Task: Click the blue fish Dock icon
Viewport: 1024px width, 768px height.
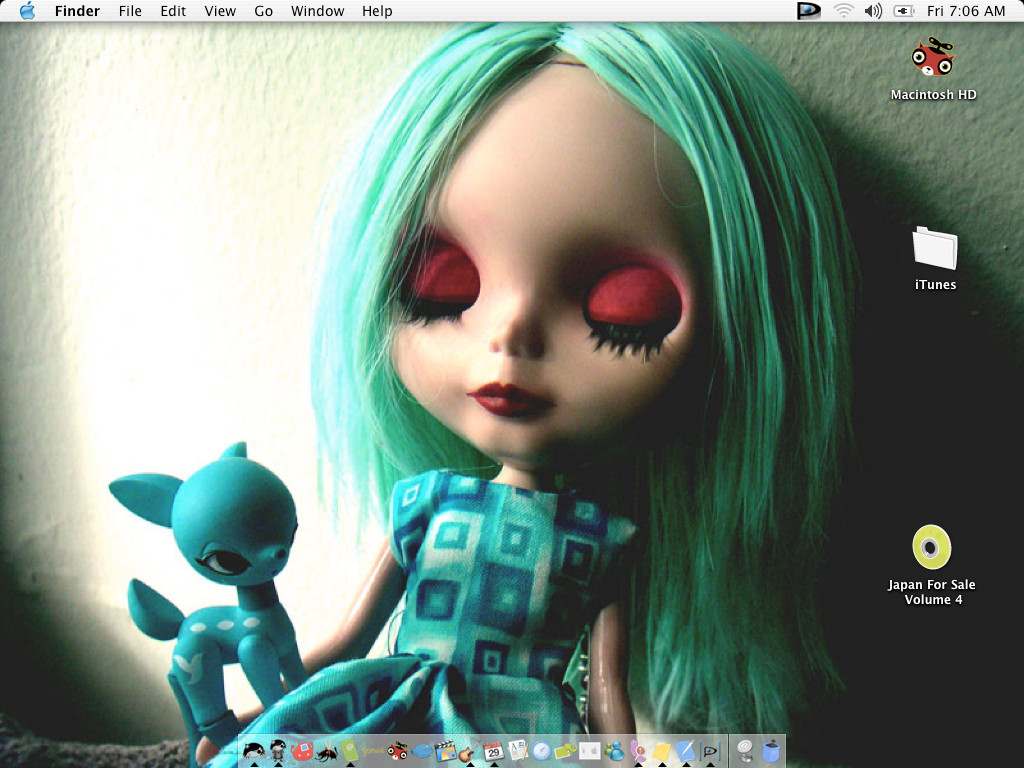Action: [x=422, y=752]
